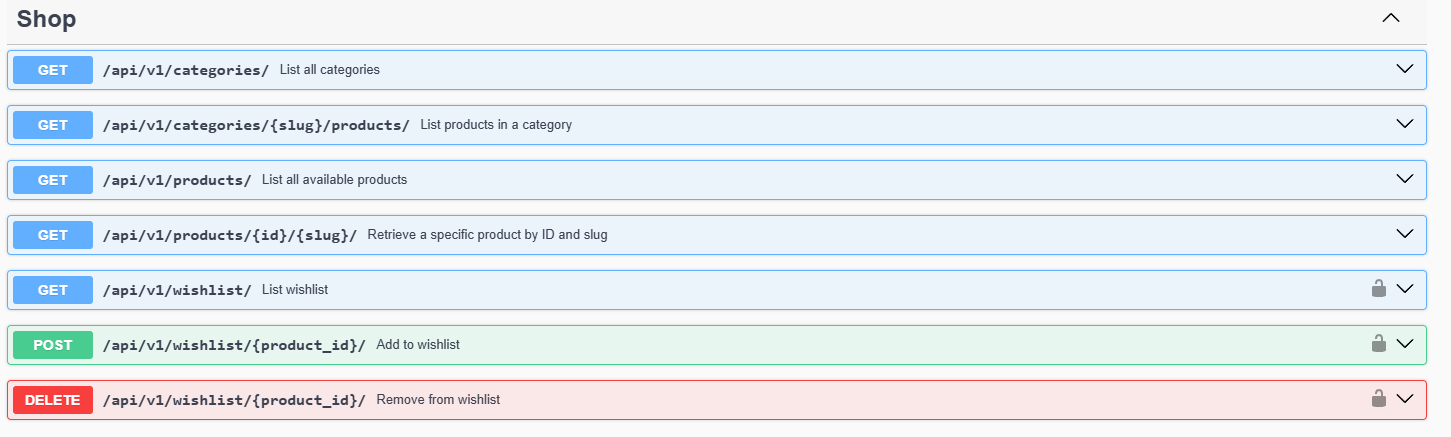
Task: Expand chevron for Retrieve a specific product
Action: [1404, 234]
